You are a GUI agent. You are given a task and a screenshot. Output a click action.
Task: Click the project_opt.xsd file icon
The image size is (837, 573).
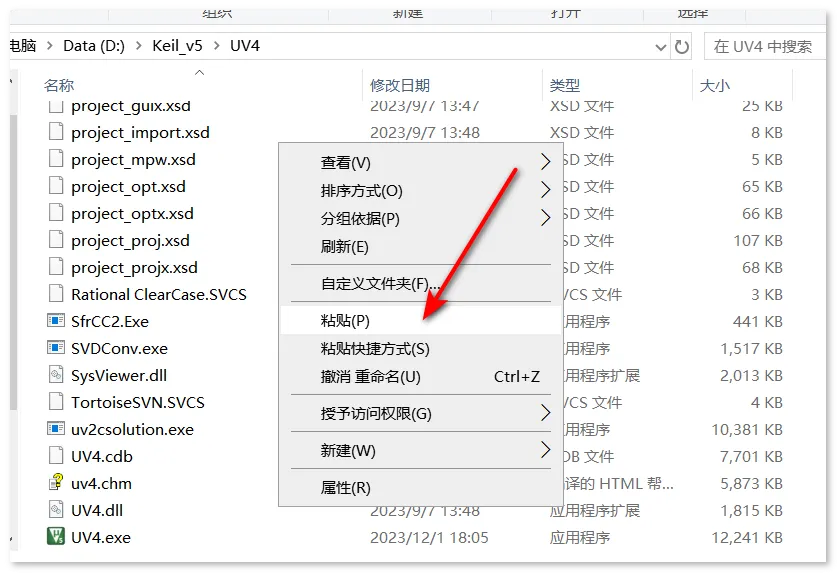pos(56,186)
